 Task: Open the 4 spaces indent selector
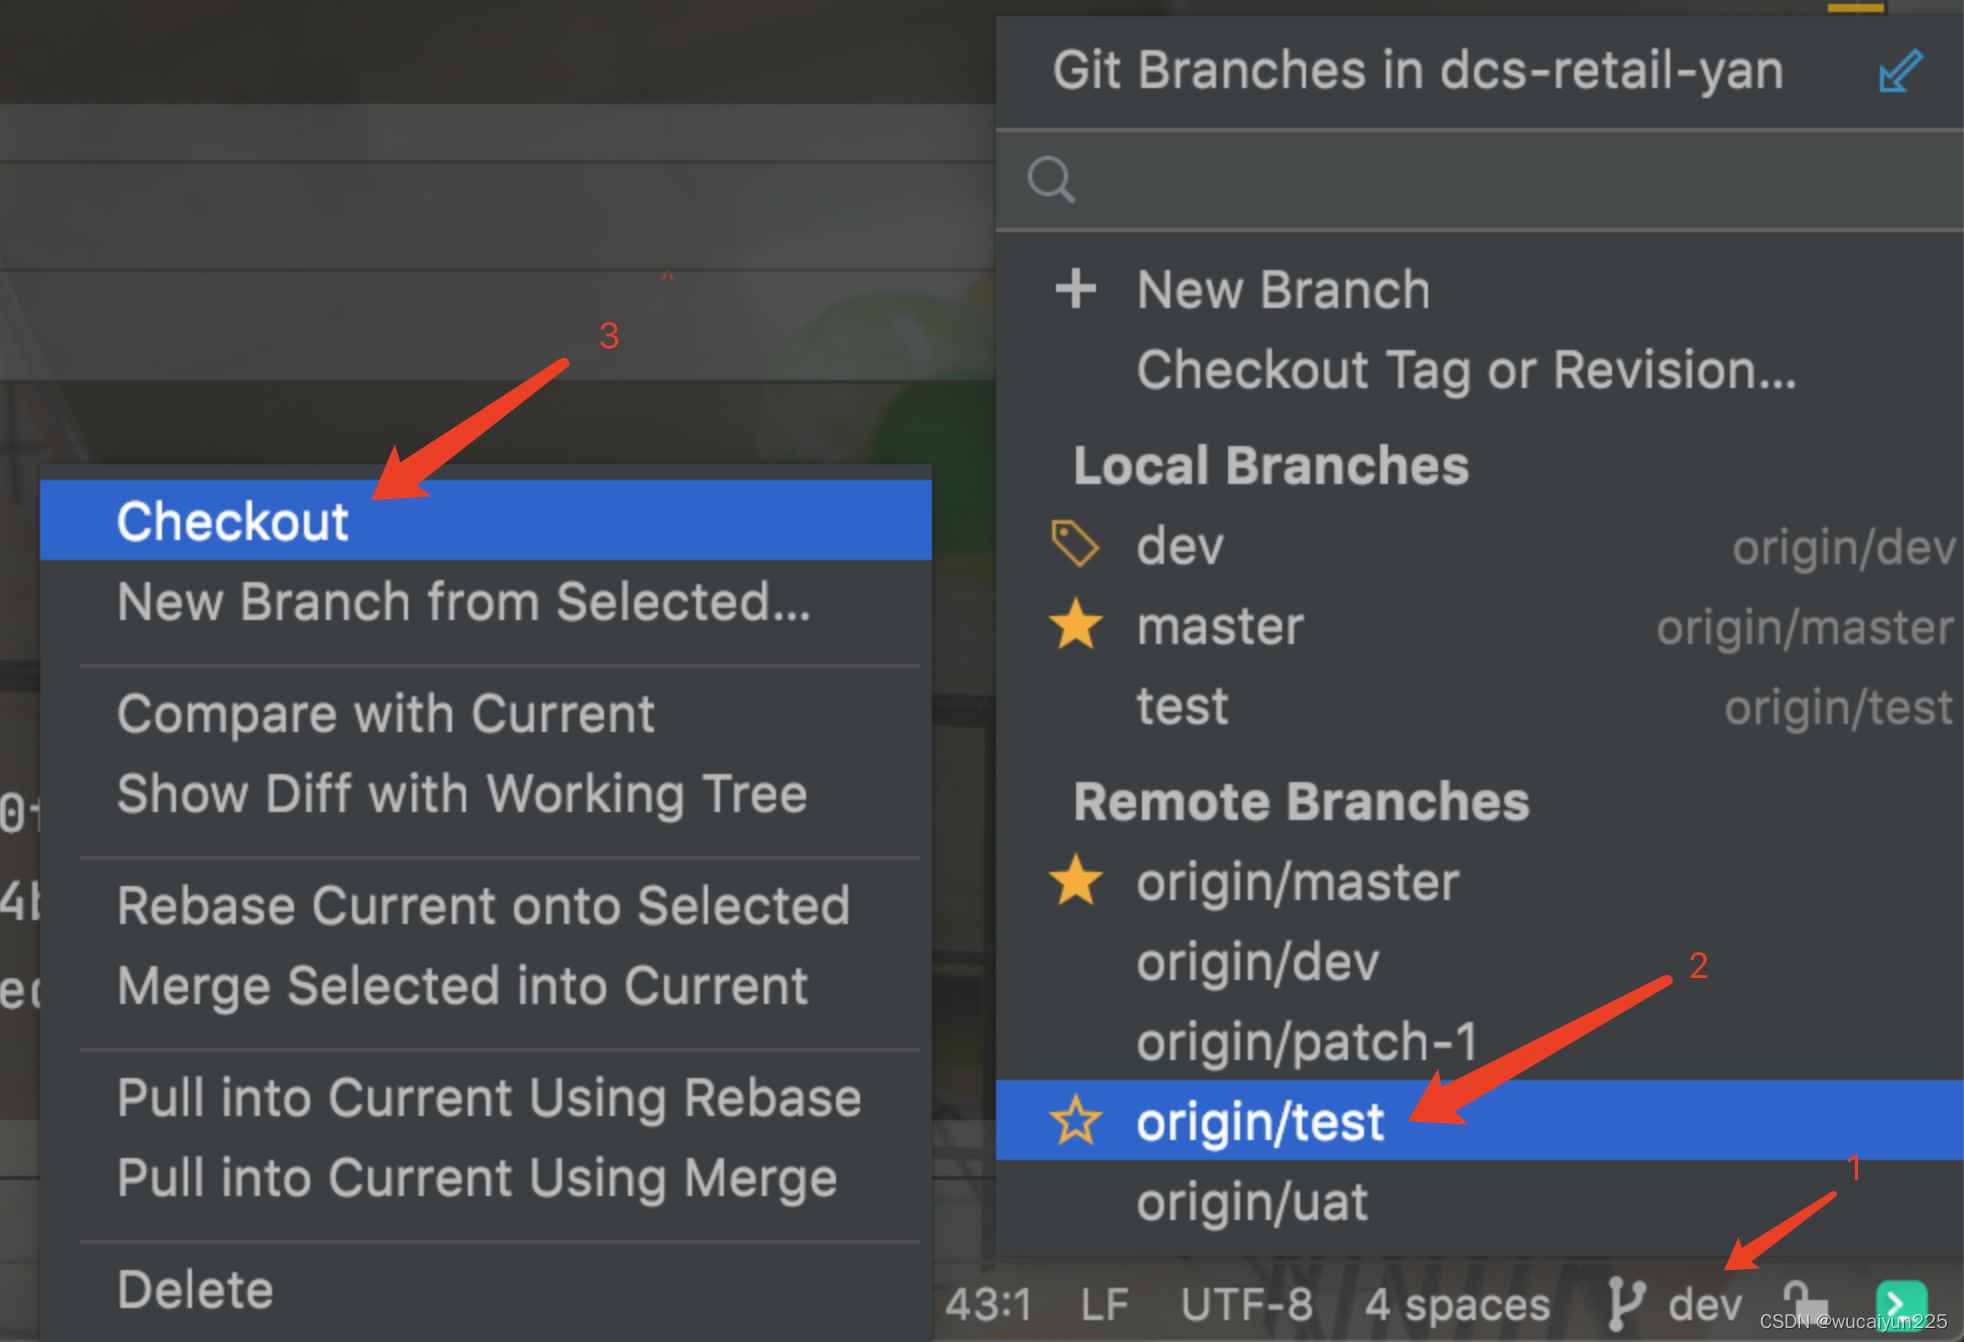1457,1304
